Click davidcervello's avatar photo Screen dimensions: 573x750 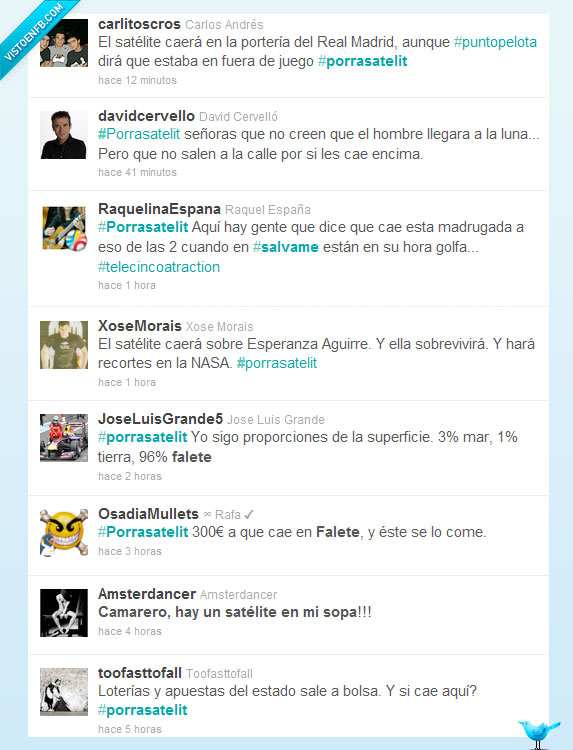tap(64, 135)
